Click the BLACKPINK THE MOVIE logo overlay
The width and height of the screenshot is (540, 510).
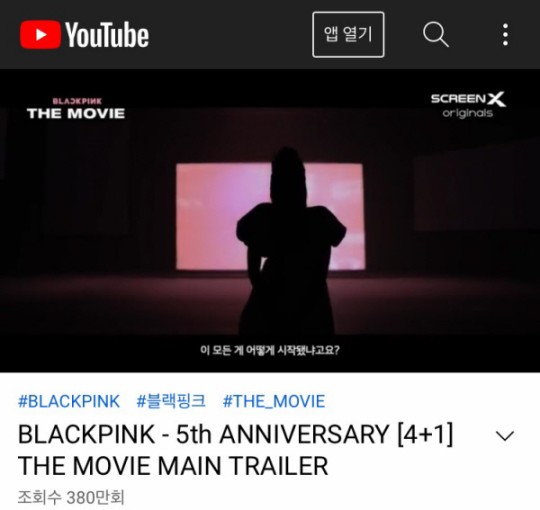pyautogui.click(x=76, y=108)
